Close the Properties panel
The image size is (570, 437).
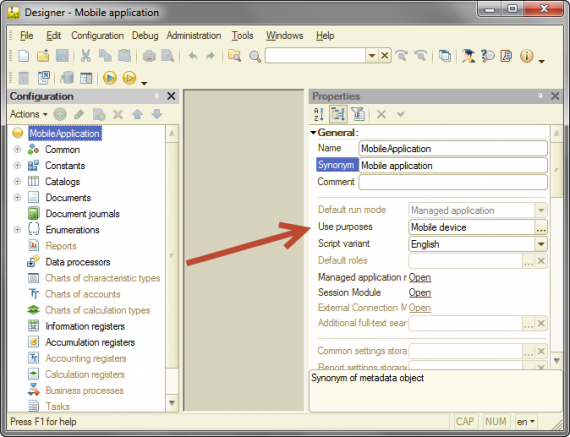pos(555,96)
